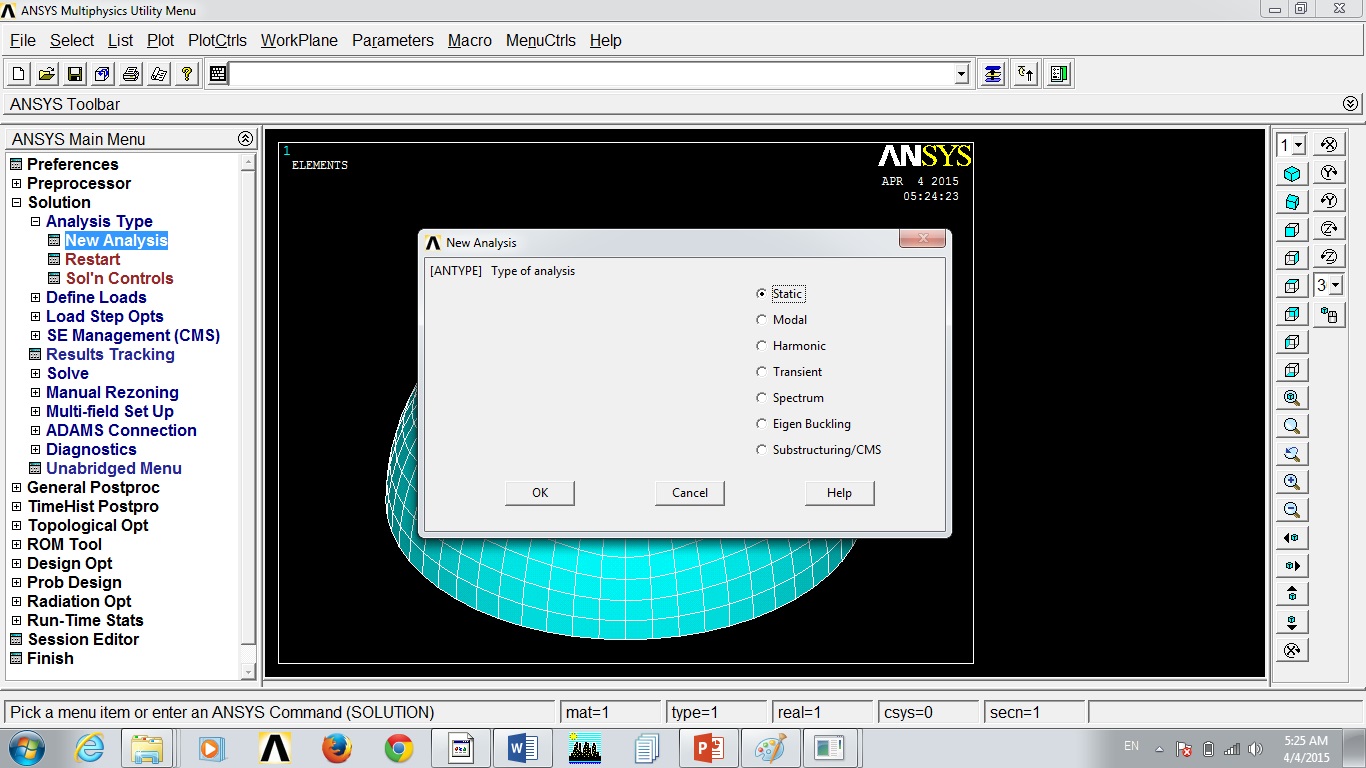Open the PlotCtrls menu
This screenshot has width=1366, height=768.
click(217, 41)
